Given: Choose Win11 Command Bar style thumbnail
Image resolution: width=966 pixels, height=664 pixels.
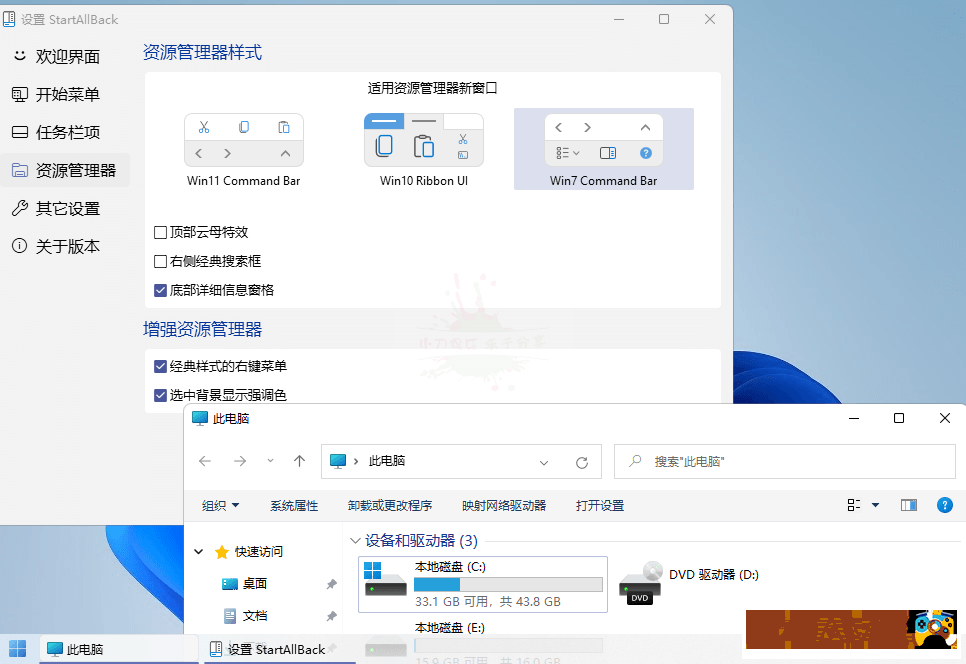Looking at the screenshot, I should 244,150.
